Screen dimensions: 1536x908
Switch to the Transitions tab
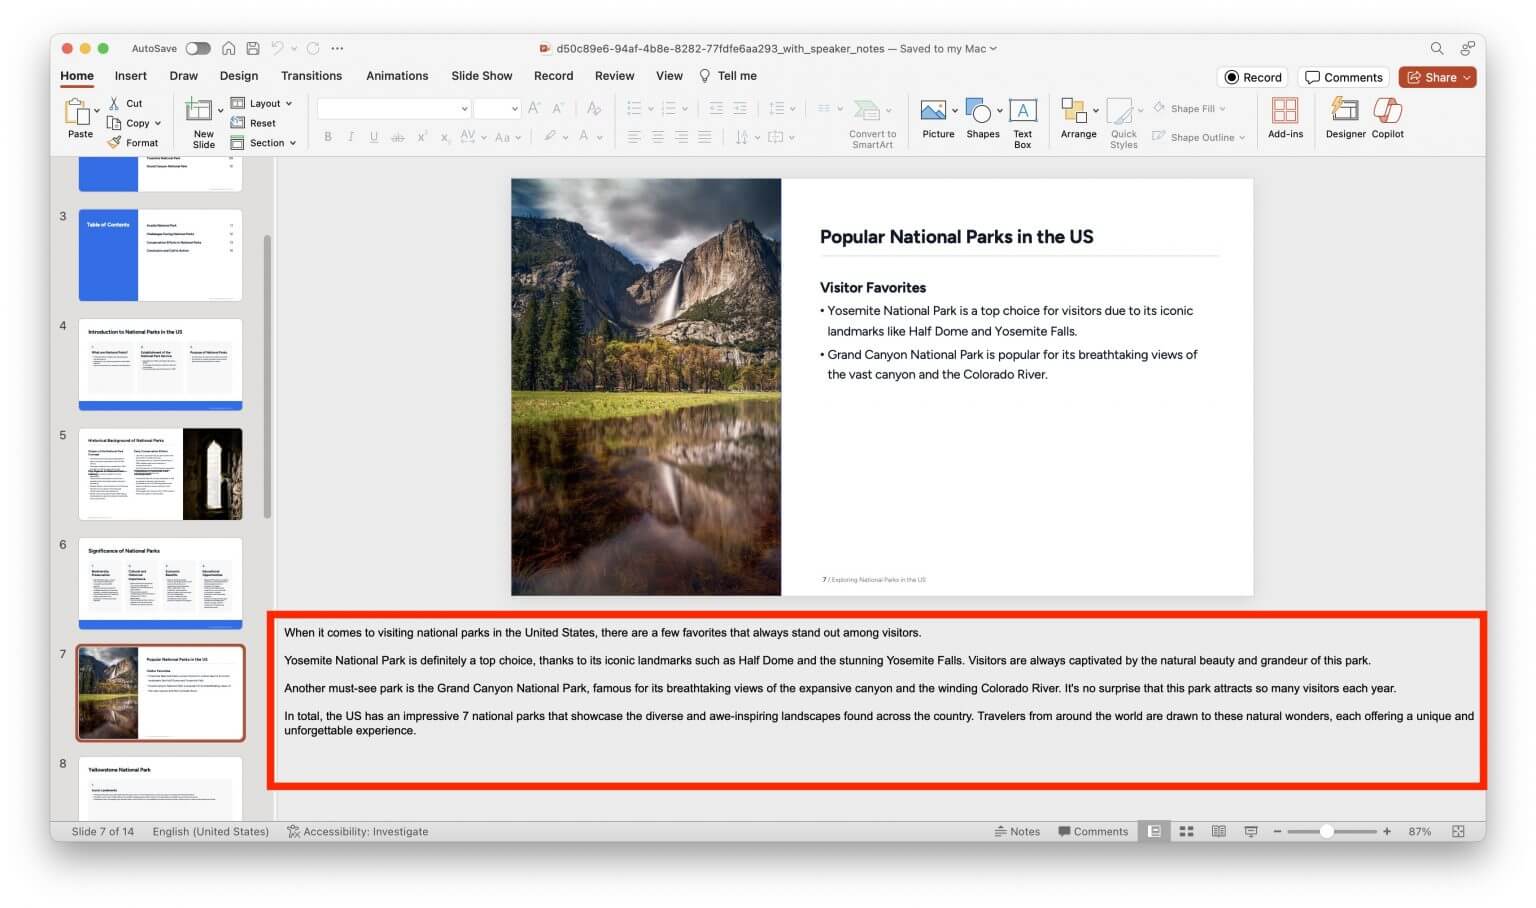311,75
